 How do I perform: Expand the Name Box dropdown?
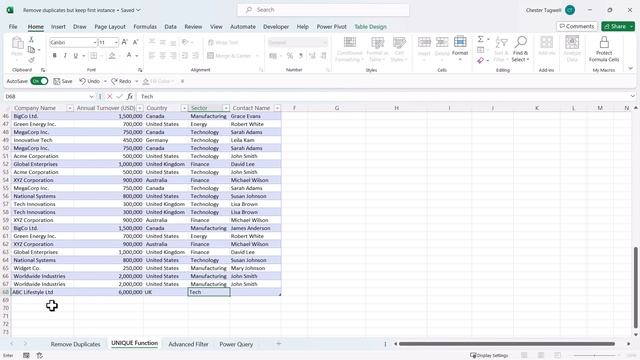pos(91,97)
